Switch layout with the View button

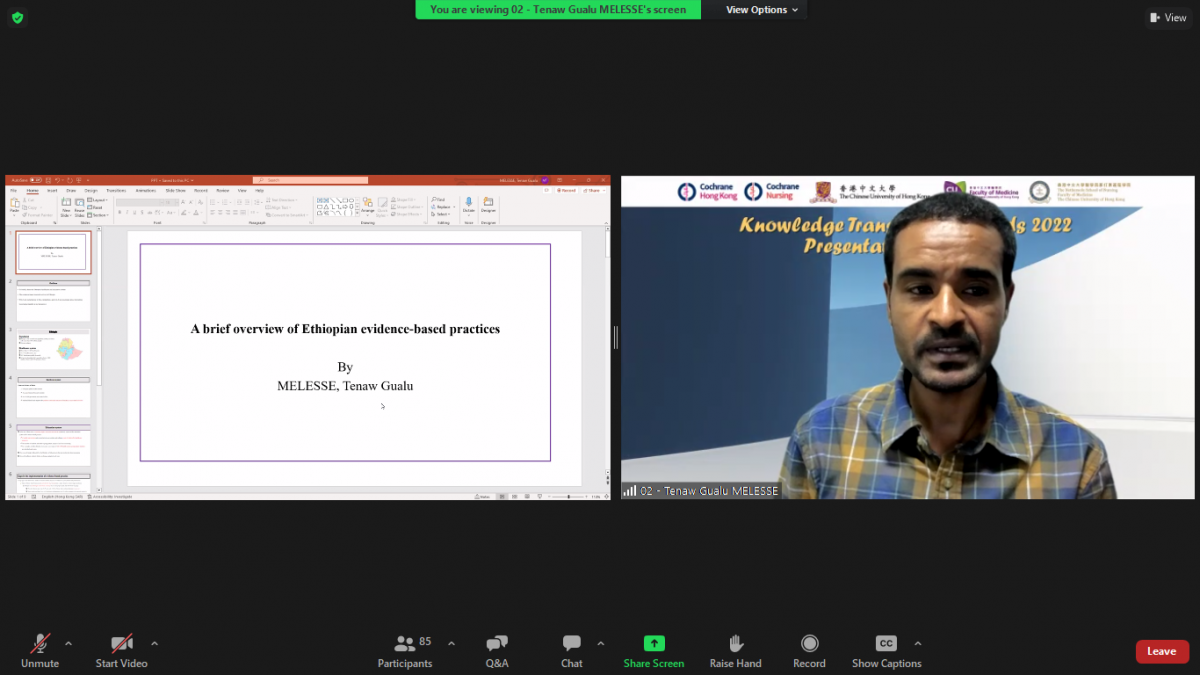pyautogui.click(x=1168, y=17)
